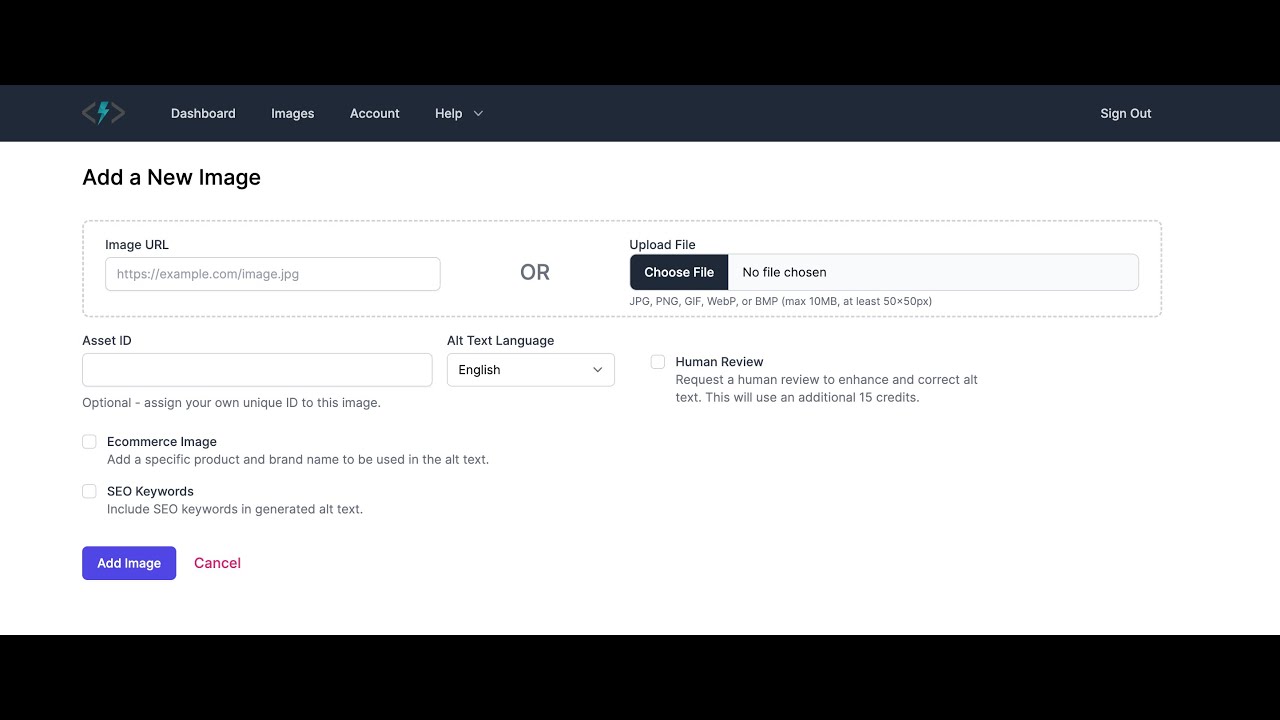Screen dimensions: 1280x720
Task: Click the Add a New Image heading
Action: pos(170,177)
